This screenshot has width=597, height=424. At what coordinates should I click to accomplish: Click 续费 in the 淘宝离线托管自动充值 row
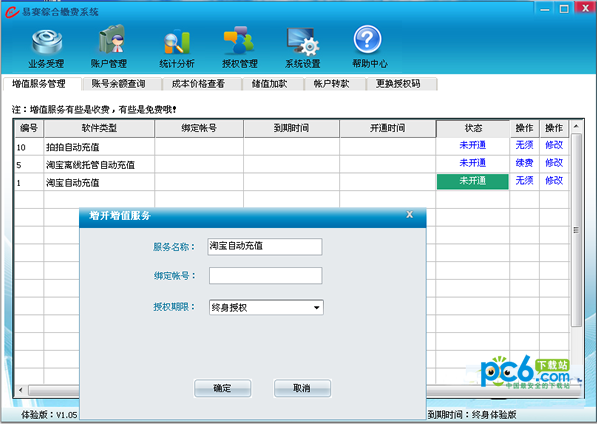click(524, 163)
